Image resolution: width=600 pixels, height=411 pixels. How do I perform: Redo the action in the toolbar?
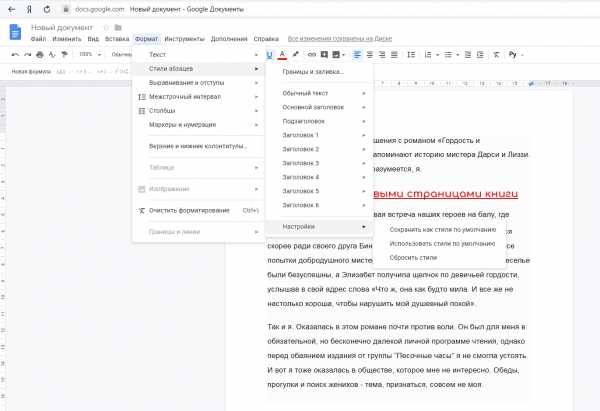point(28,55)
